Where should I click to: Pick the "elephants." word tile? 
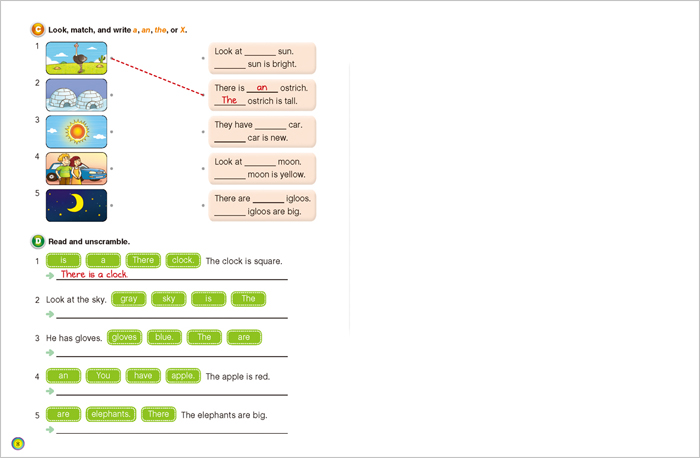[110, 414]
